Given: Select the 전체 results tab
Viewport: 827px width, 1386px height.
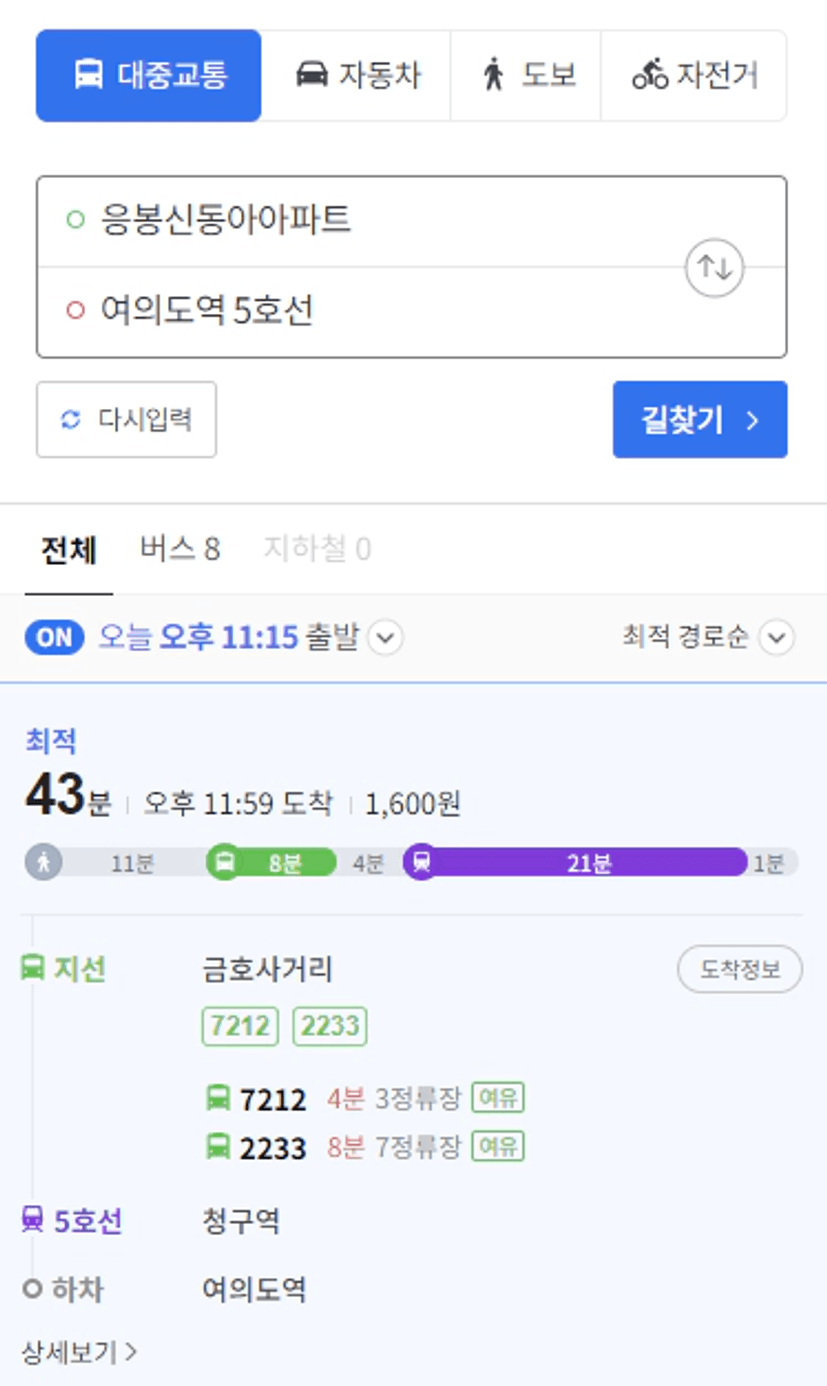Looking at the screenshot, I should pyautogui.click(x=69, y=550).
